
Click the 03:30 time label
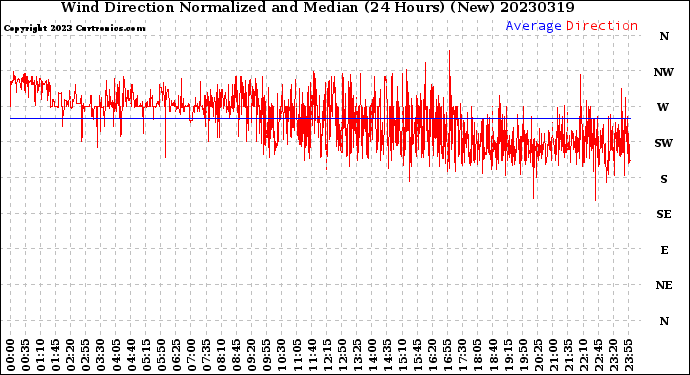tap(101, 355)
